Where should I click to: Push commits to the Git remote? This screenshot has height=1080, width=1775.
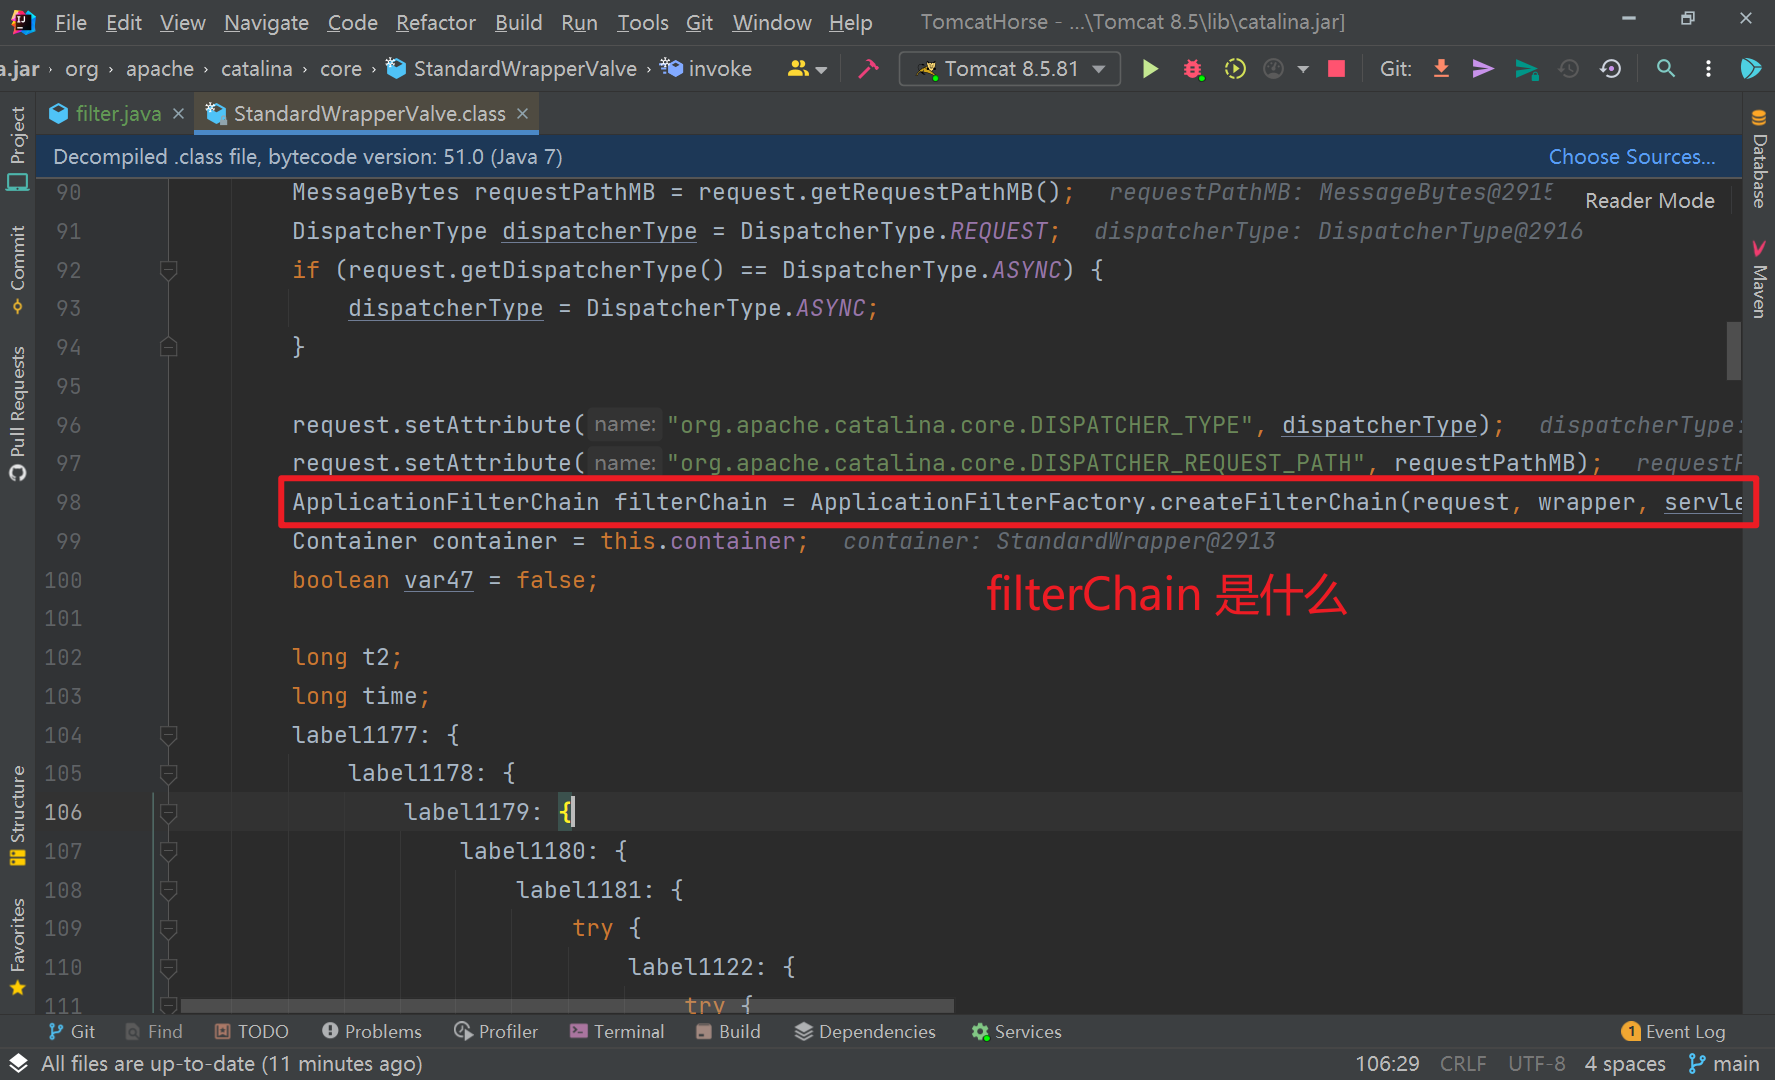tap(1482, 68)
